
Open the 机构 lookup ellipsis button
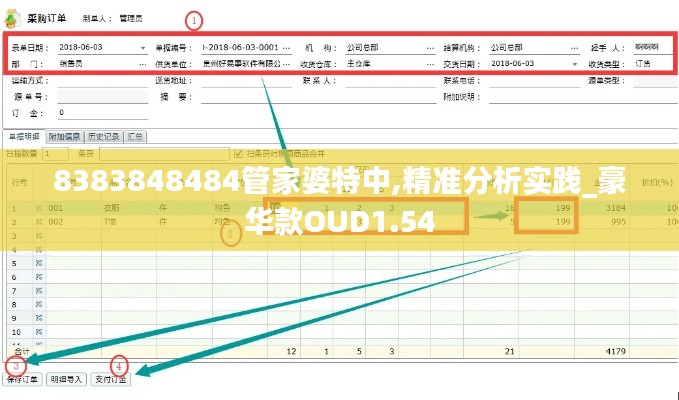pyautogui.click(x=430, y=48)
